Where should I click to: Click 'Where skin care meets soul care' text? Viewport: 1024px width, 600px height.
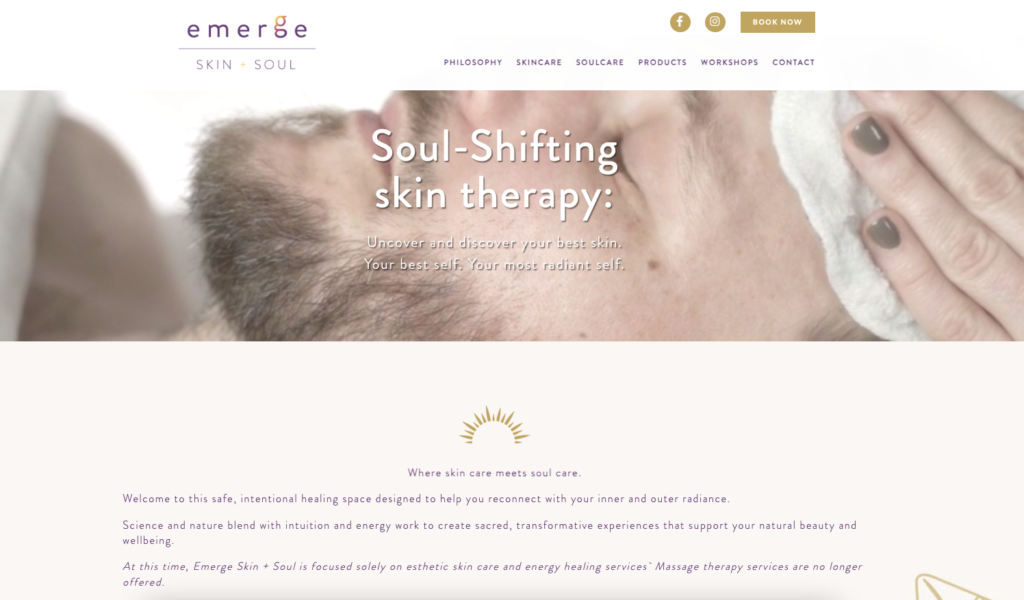click(494, 473)
